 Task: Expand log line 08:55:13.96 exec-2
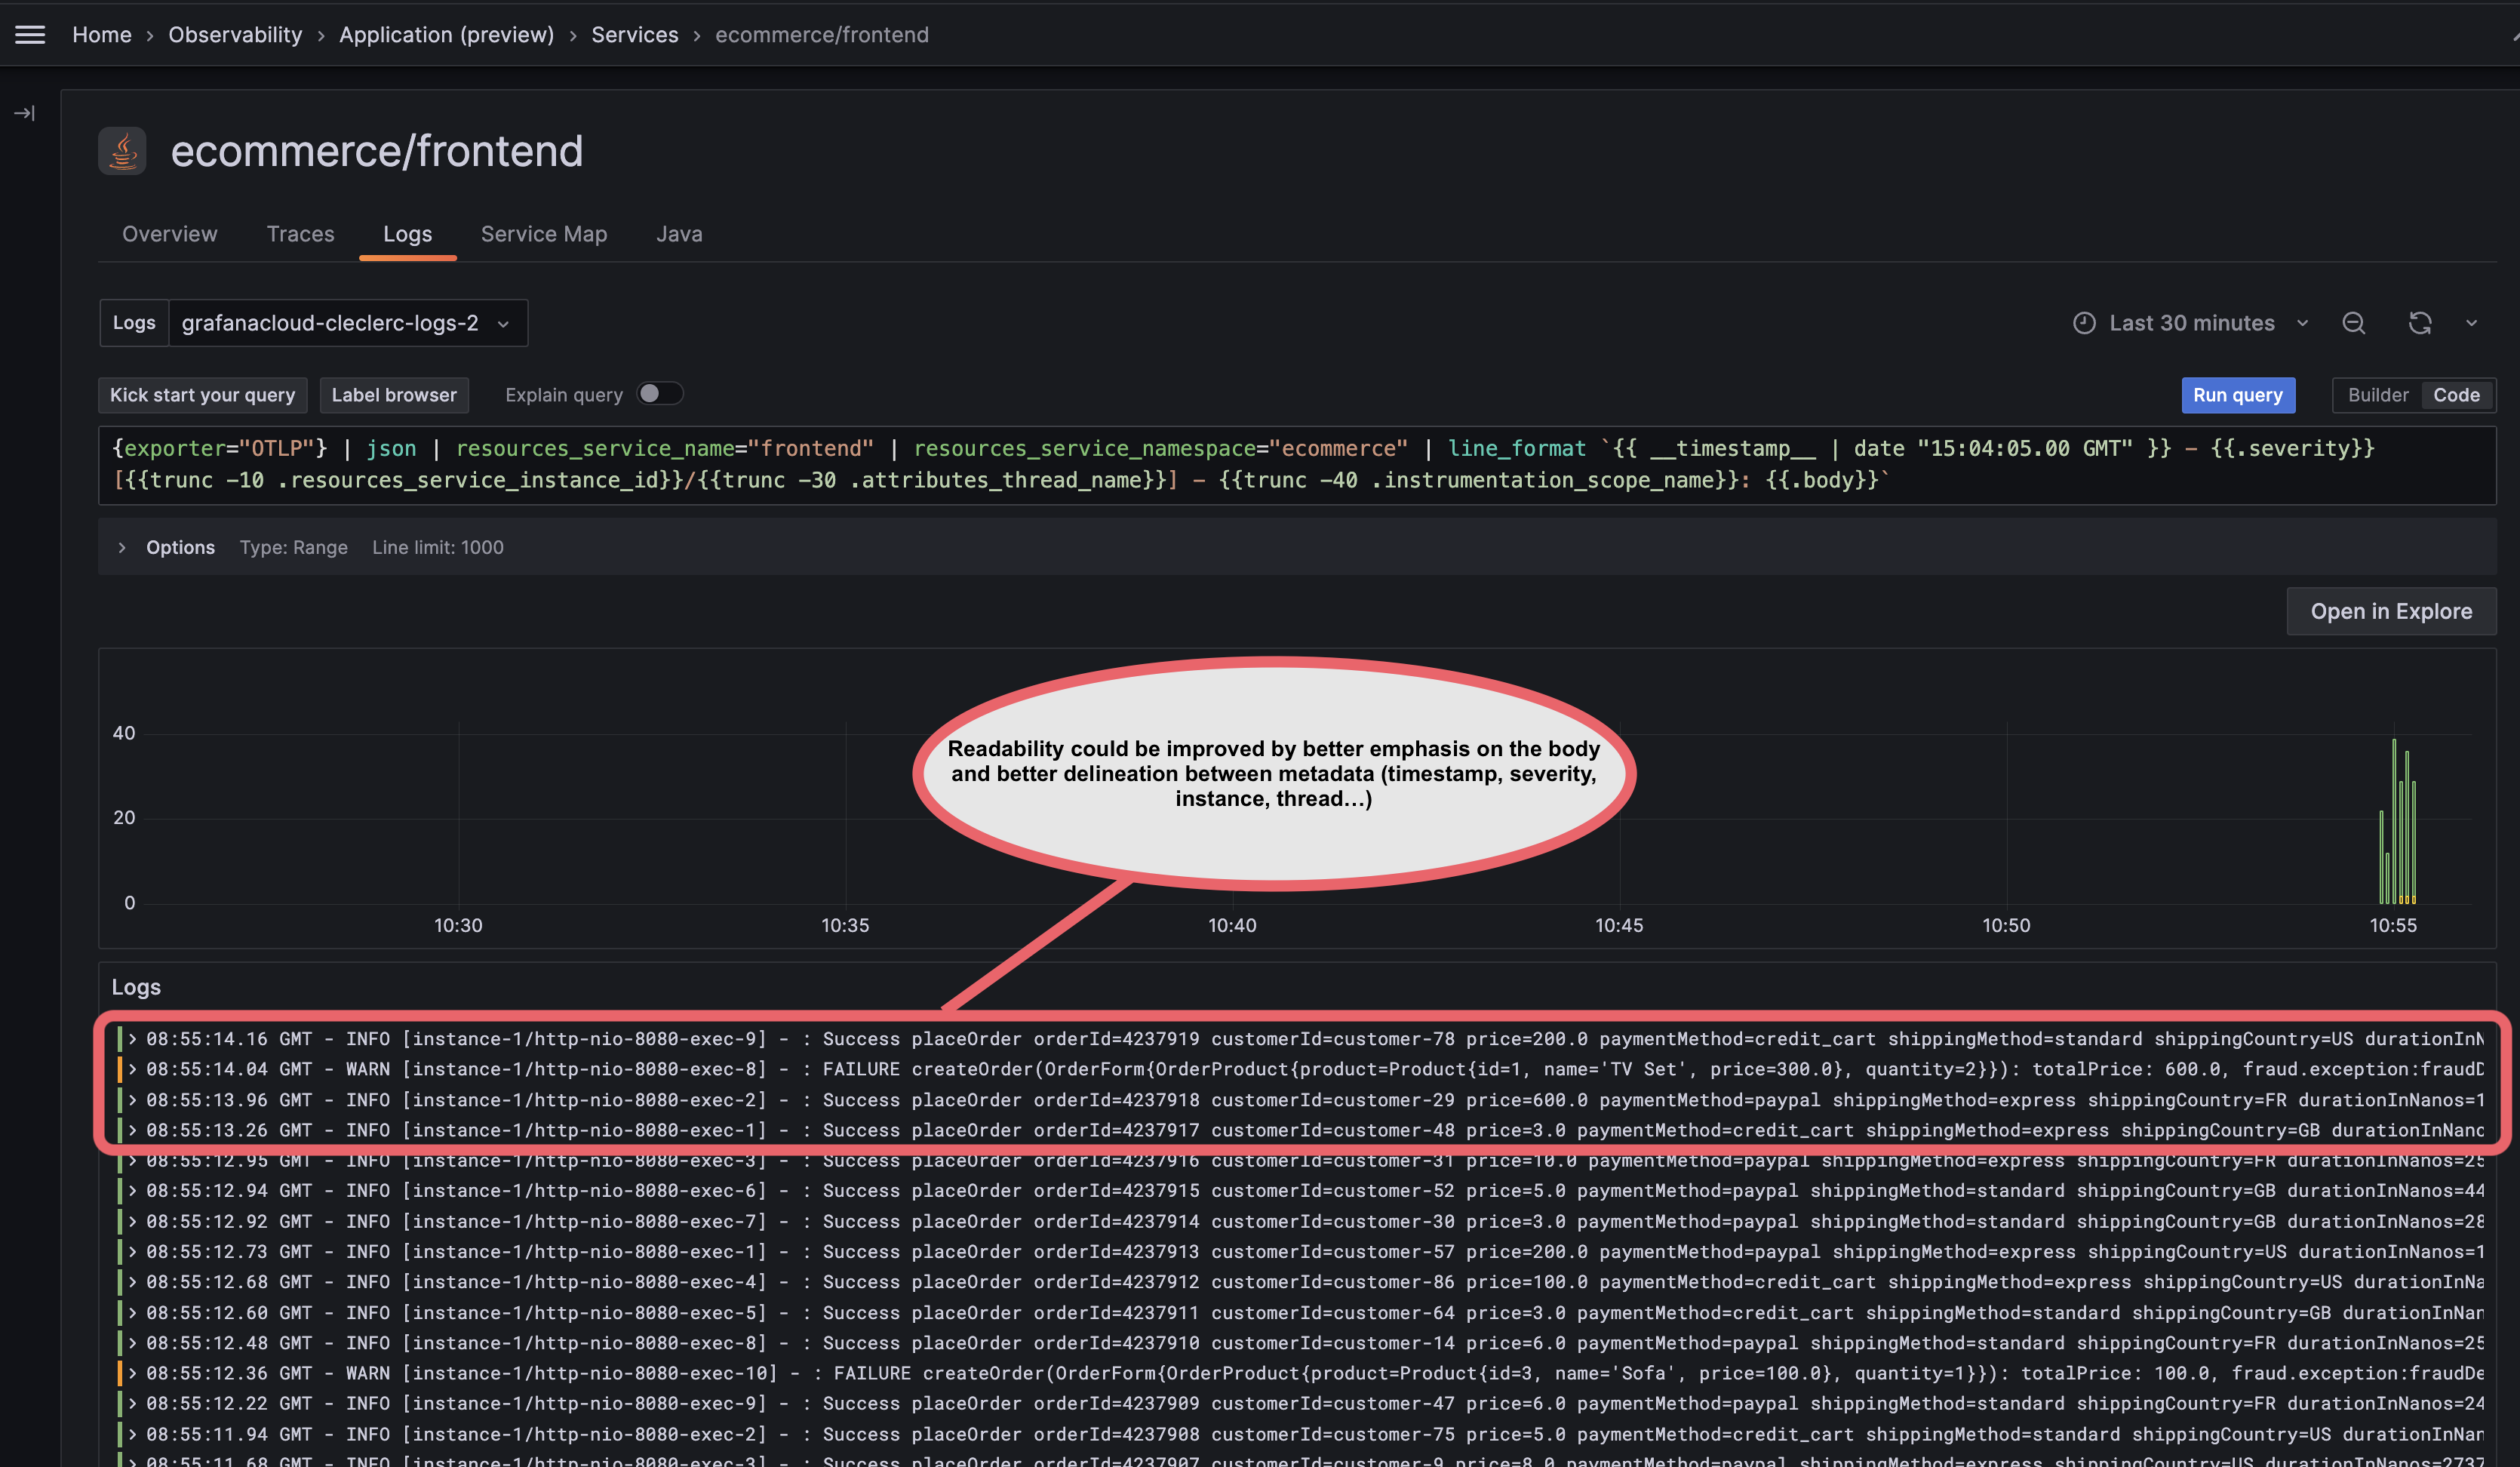tap(132, 1100)
